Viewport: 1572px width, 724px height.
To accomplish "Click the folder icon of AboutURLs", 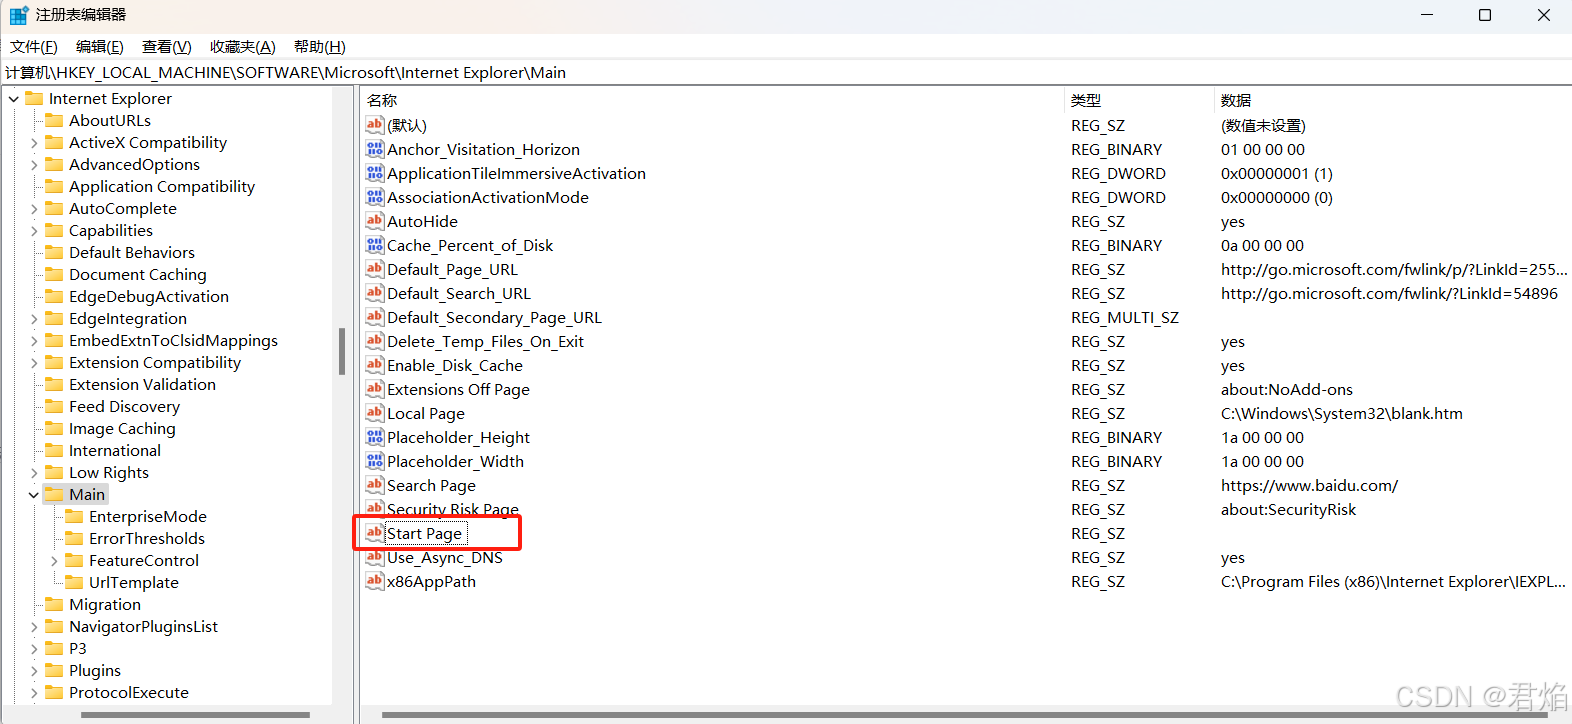I will pos(54,120).
